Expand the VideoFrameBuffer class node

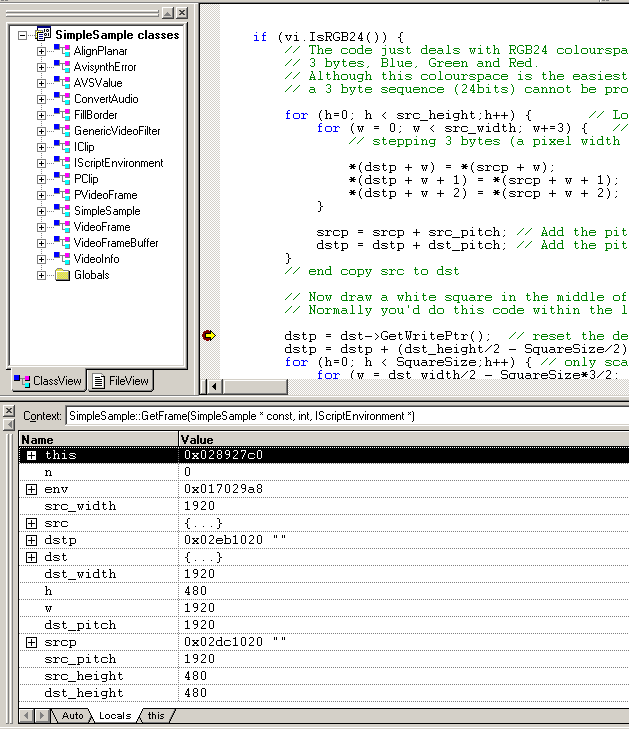pyautogui.click(x=41, y=243)
